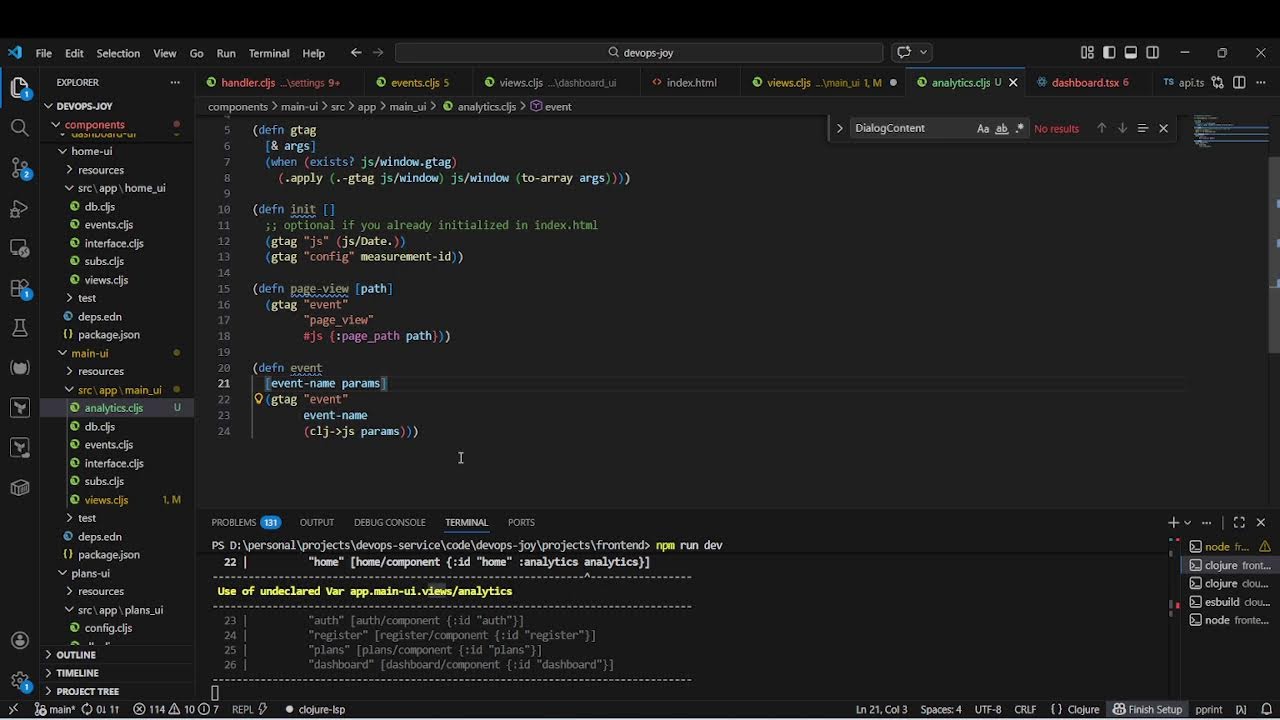Open the Extensions view
The width and height of the screenshot is (1280, 720).
pyautogui.click(x=19, y=288)
